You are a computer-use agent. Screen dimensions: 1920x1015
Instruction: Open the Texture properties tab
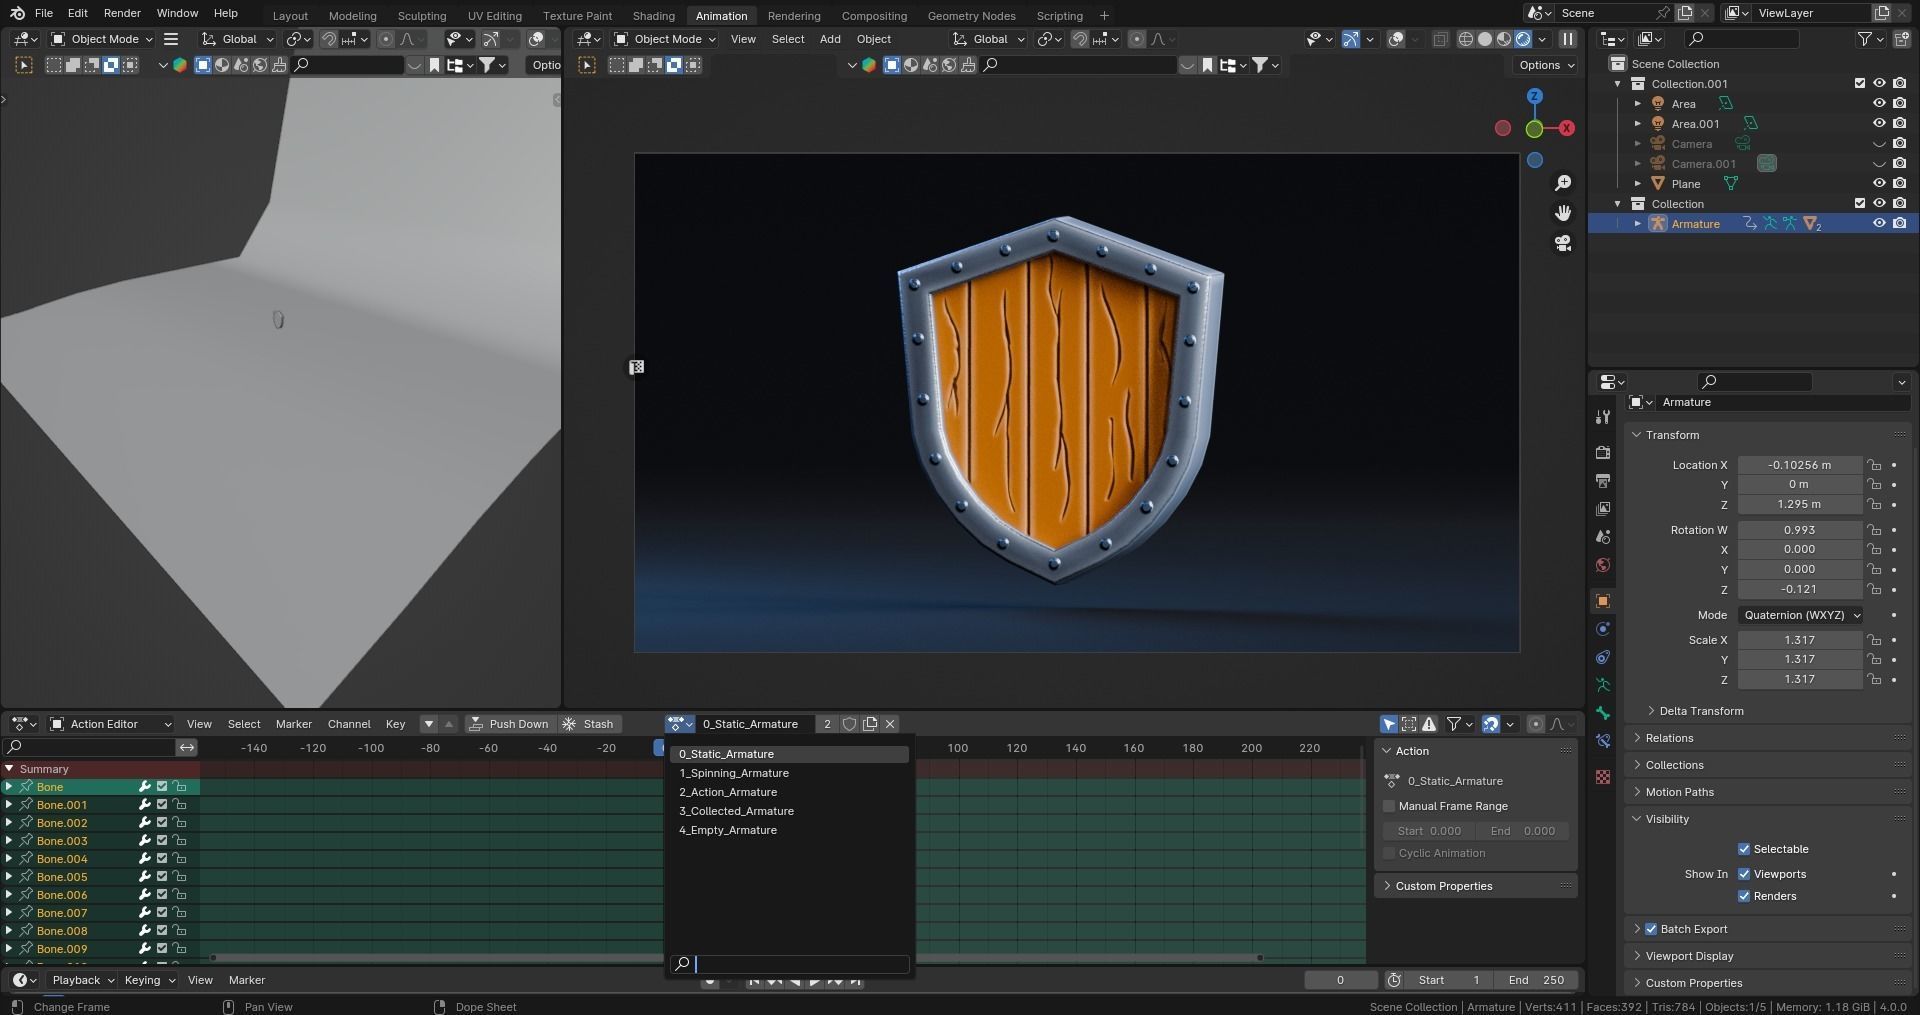pyautogui.click(x=1603, y=777)
